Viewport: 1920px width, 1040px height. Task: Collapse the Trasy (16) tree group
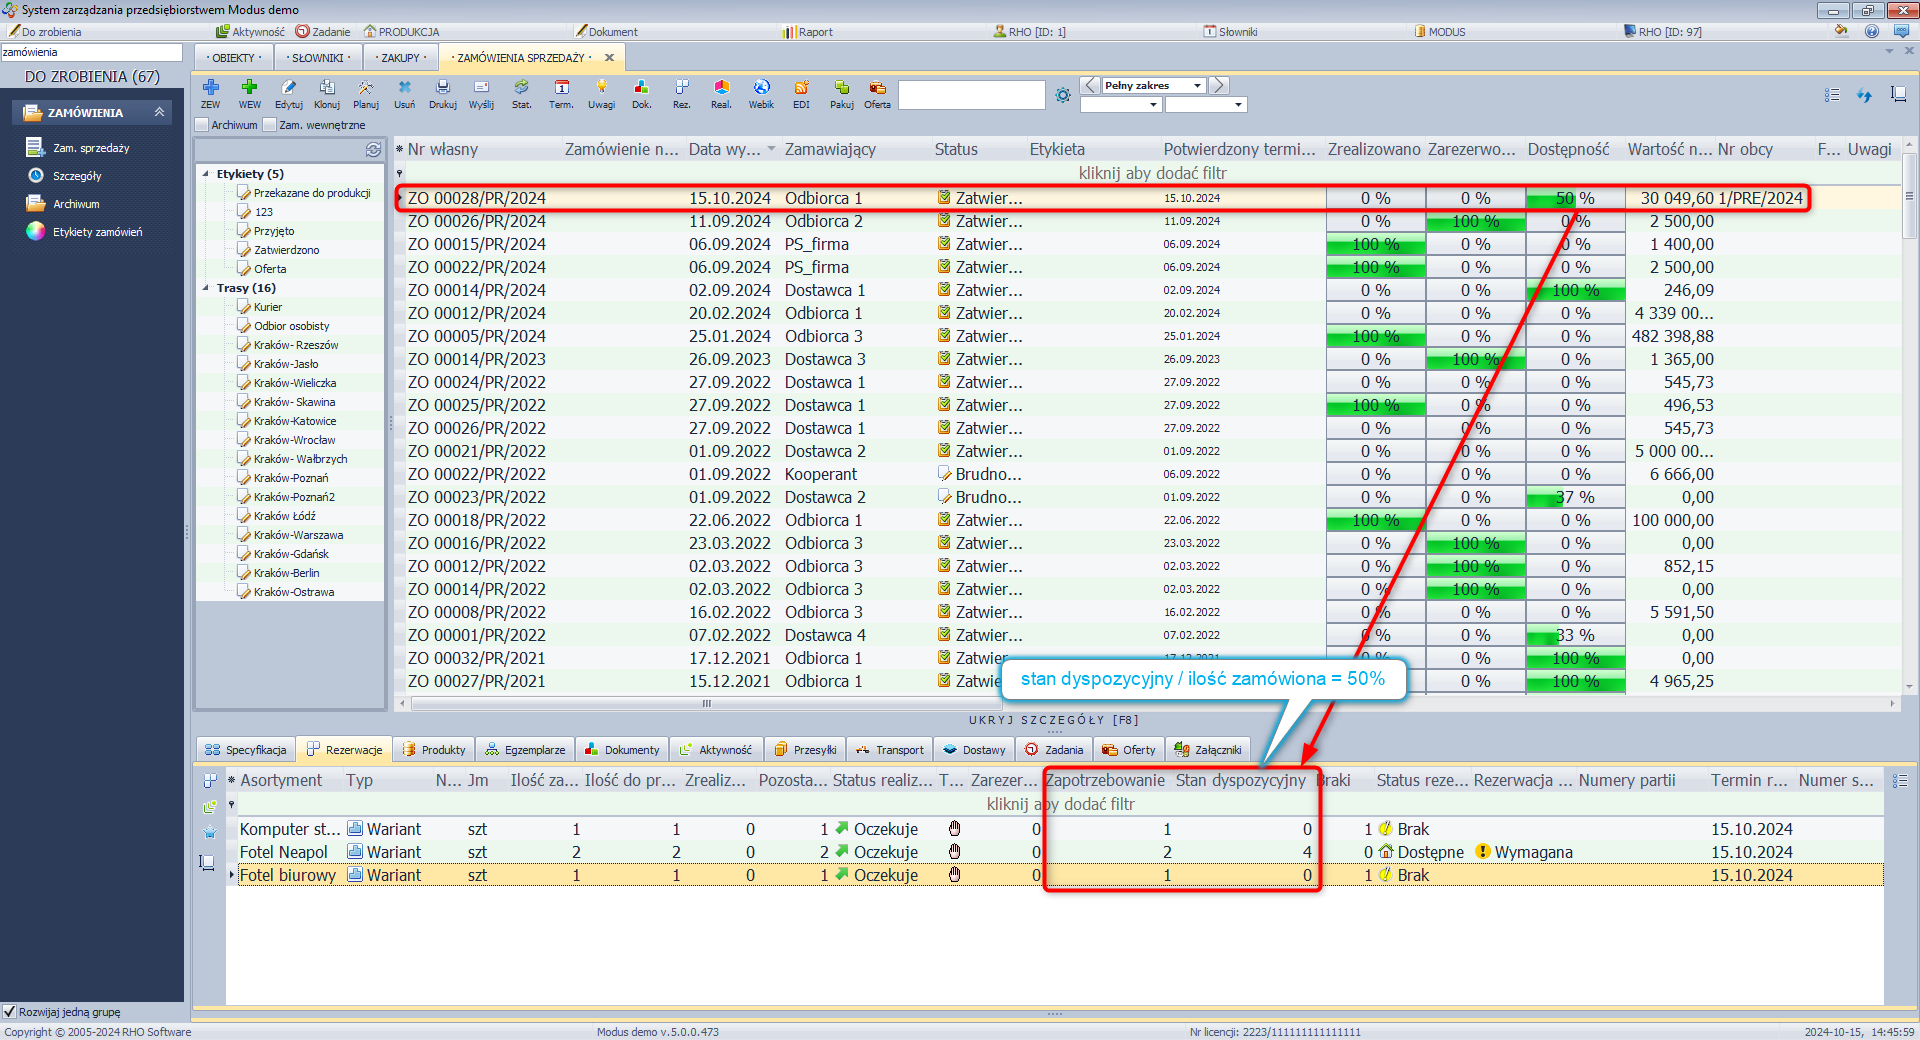(206, 288)
